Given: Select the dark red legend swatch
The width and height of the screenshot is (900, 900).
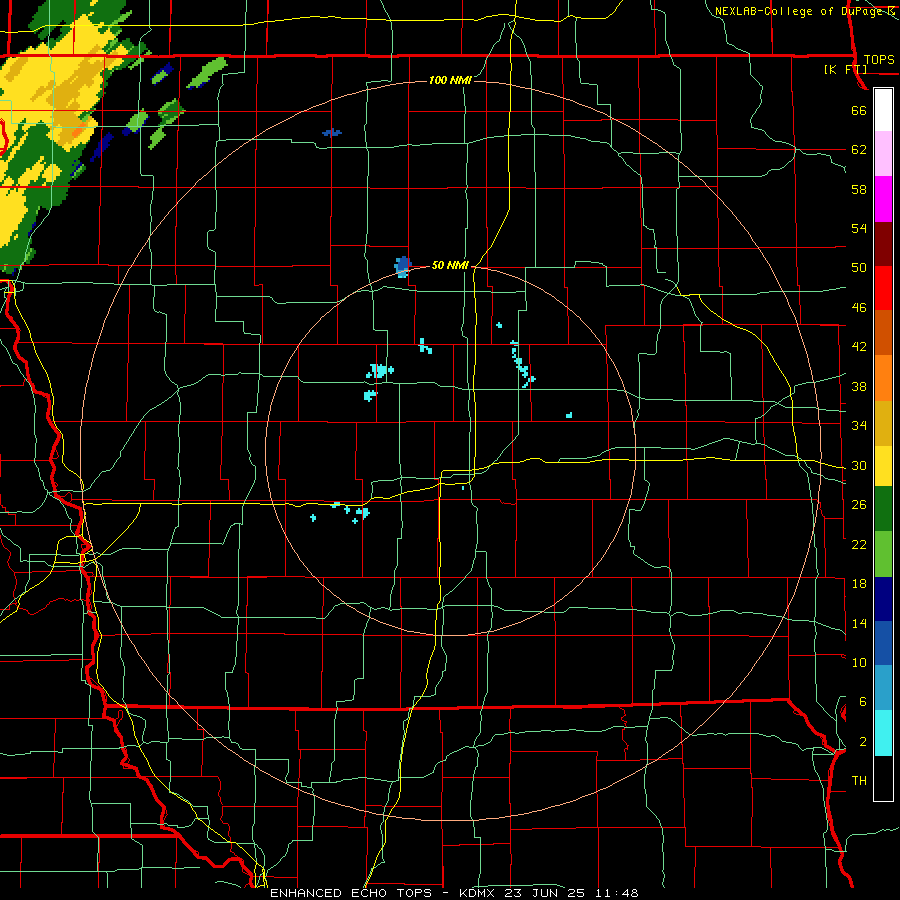Looking at the screenshot, I should click(883, 245).
